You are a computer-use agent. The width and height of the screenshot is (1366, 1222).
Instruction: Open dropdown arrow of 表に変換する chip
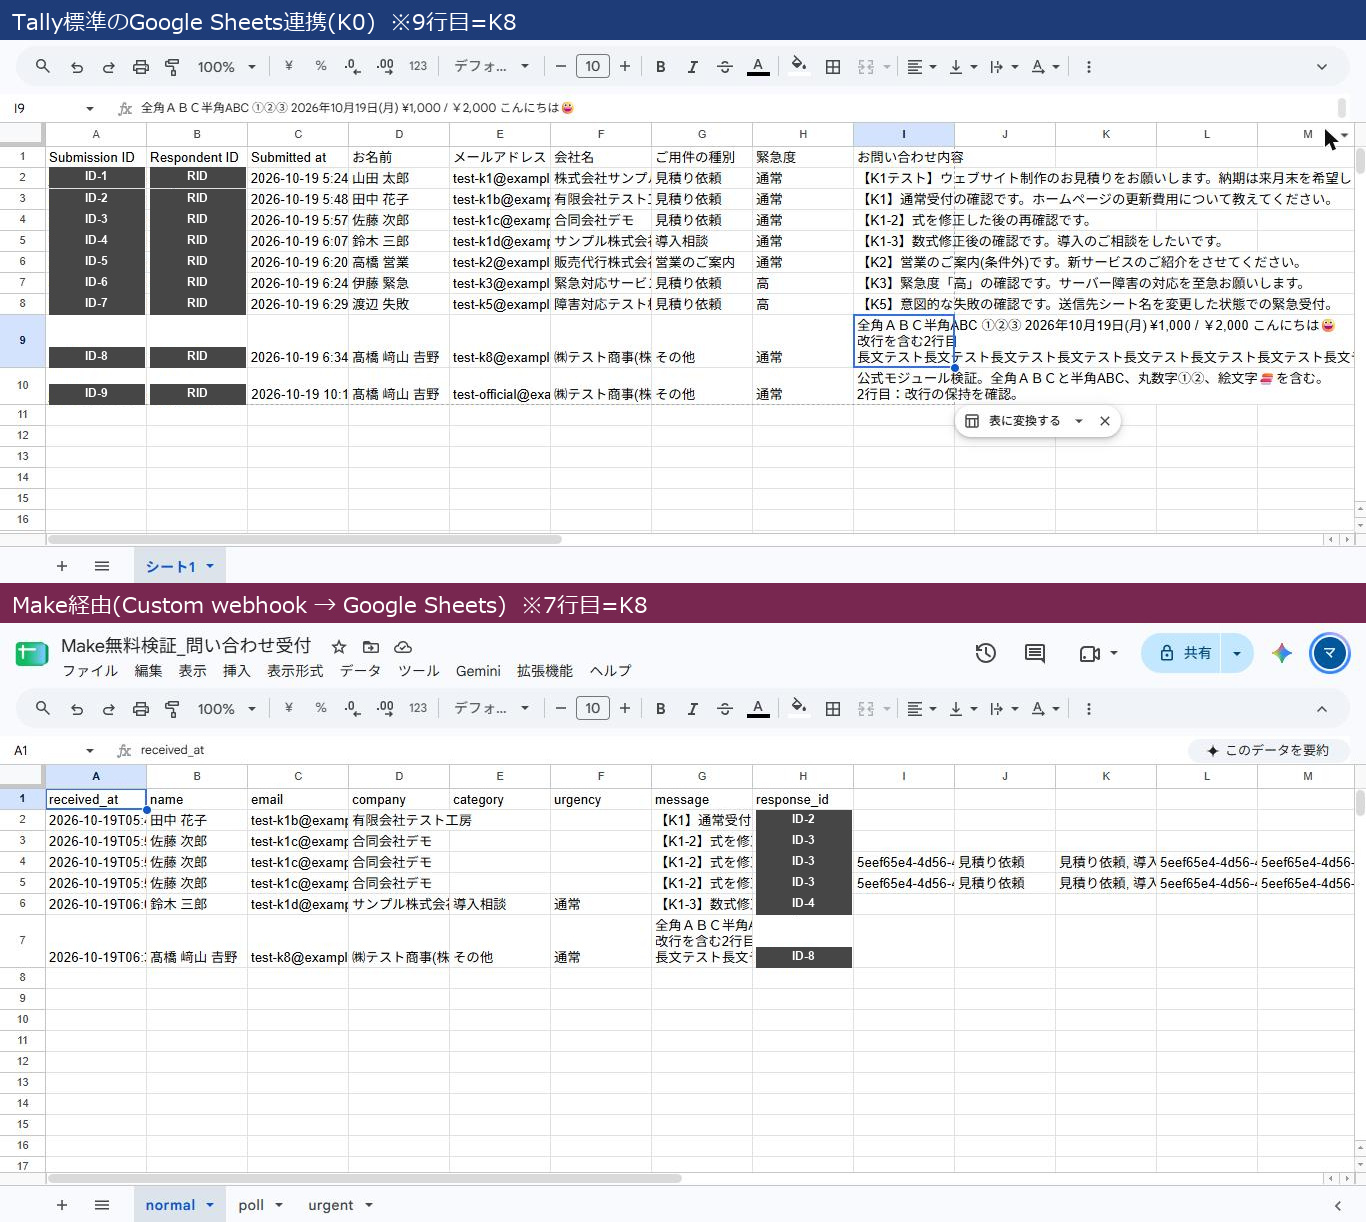pos(1078,421)
